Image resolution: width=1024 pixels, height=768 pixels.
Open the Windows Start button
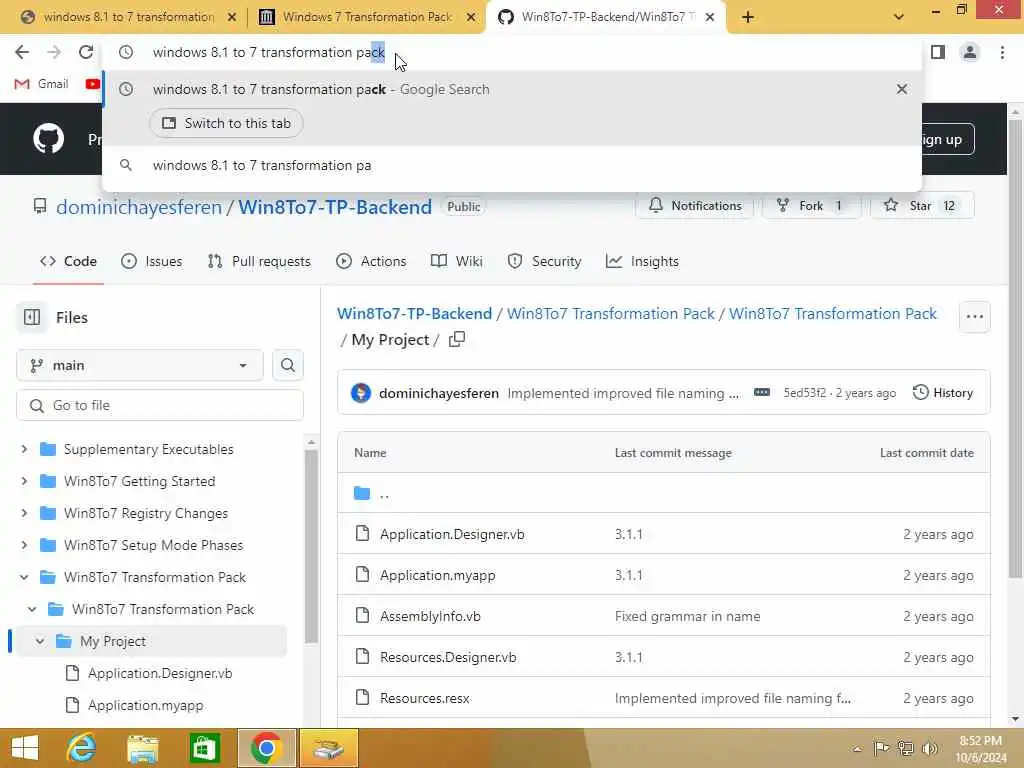coord(25,748)
